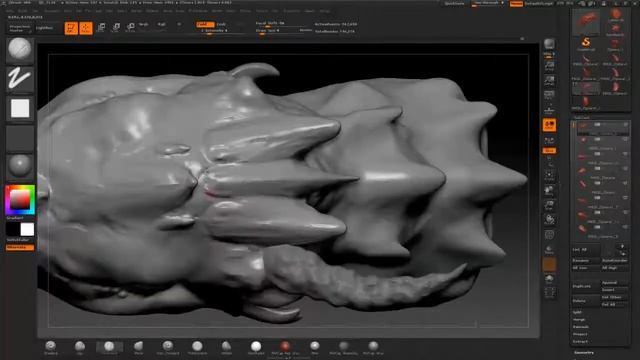The width and height of the screenshot is (640, 360).
Task: Toggle the orange Transp button
Action: pyautogui.click(x=549, y=264)
